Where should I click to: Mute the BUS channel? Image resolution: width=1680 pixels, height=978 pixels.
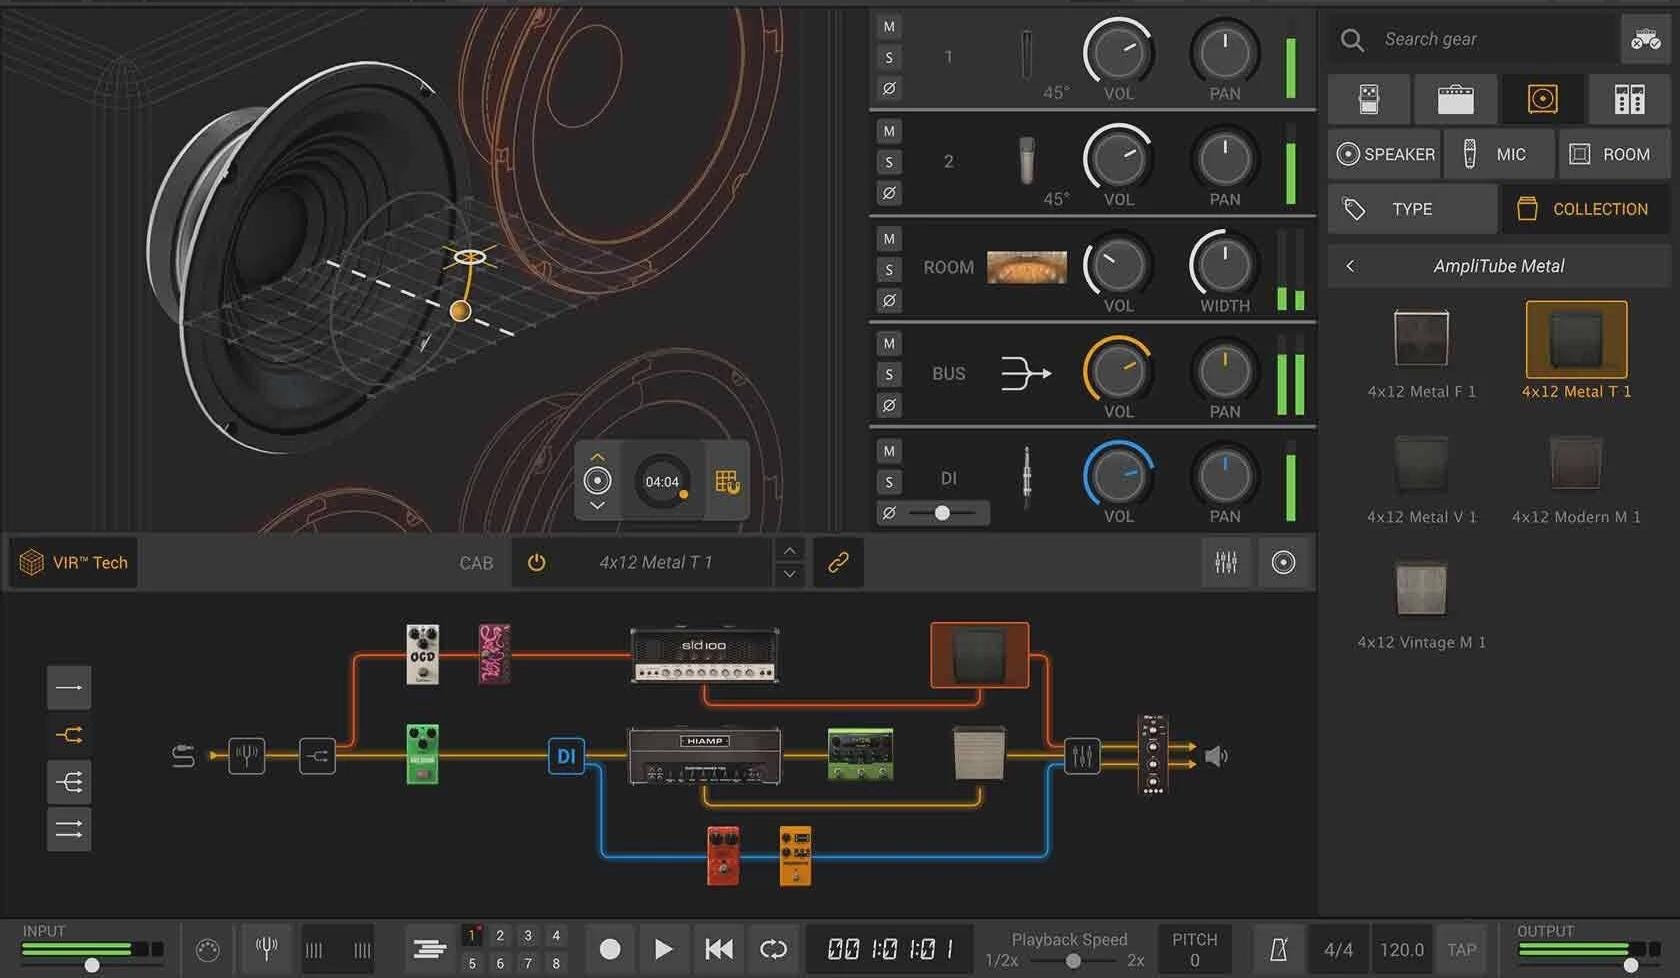pos(889,344)
